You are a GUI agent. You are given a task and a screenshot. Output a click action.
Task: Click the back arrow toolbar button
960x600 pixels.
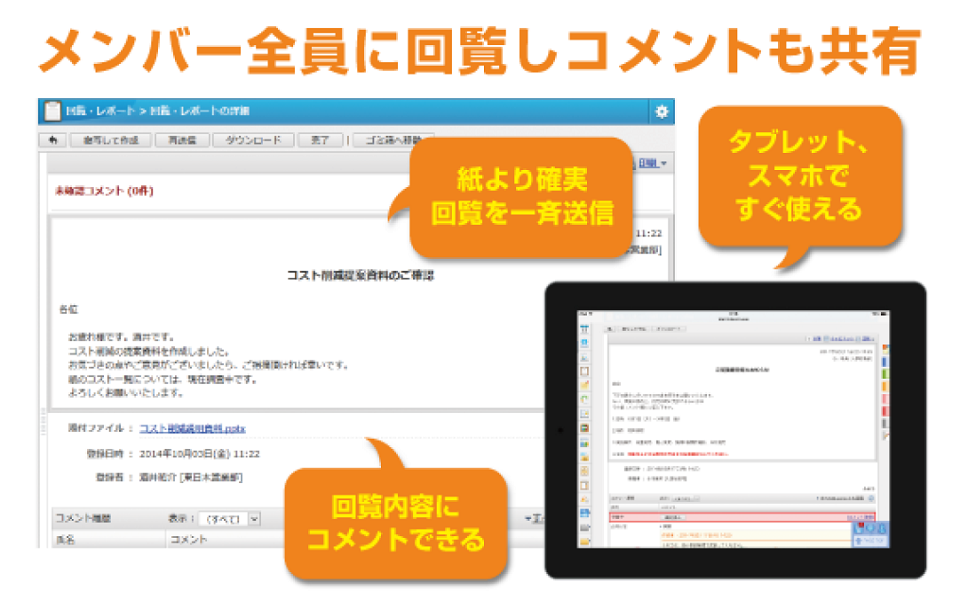[x=52, y=140]
